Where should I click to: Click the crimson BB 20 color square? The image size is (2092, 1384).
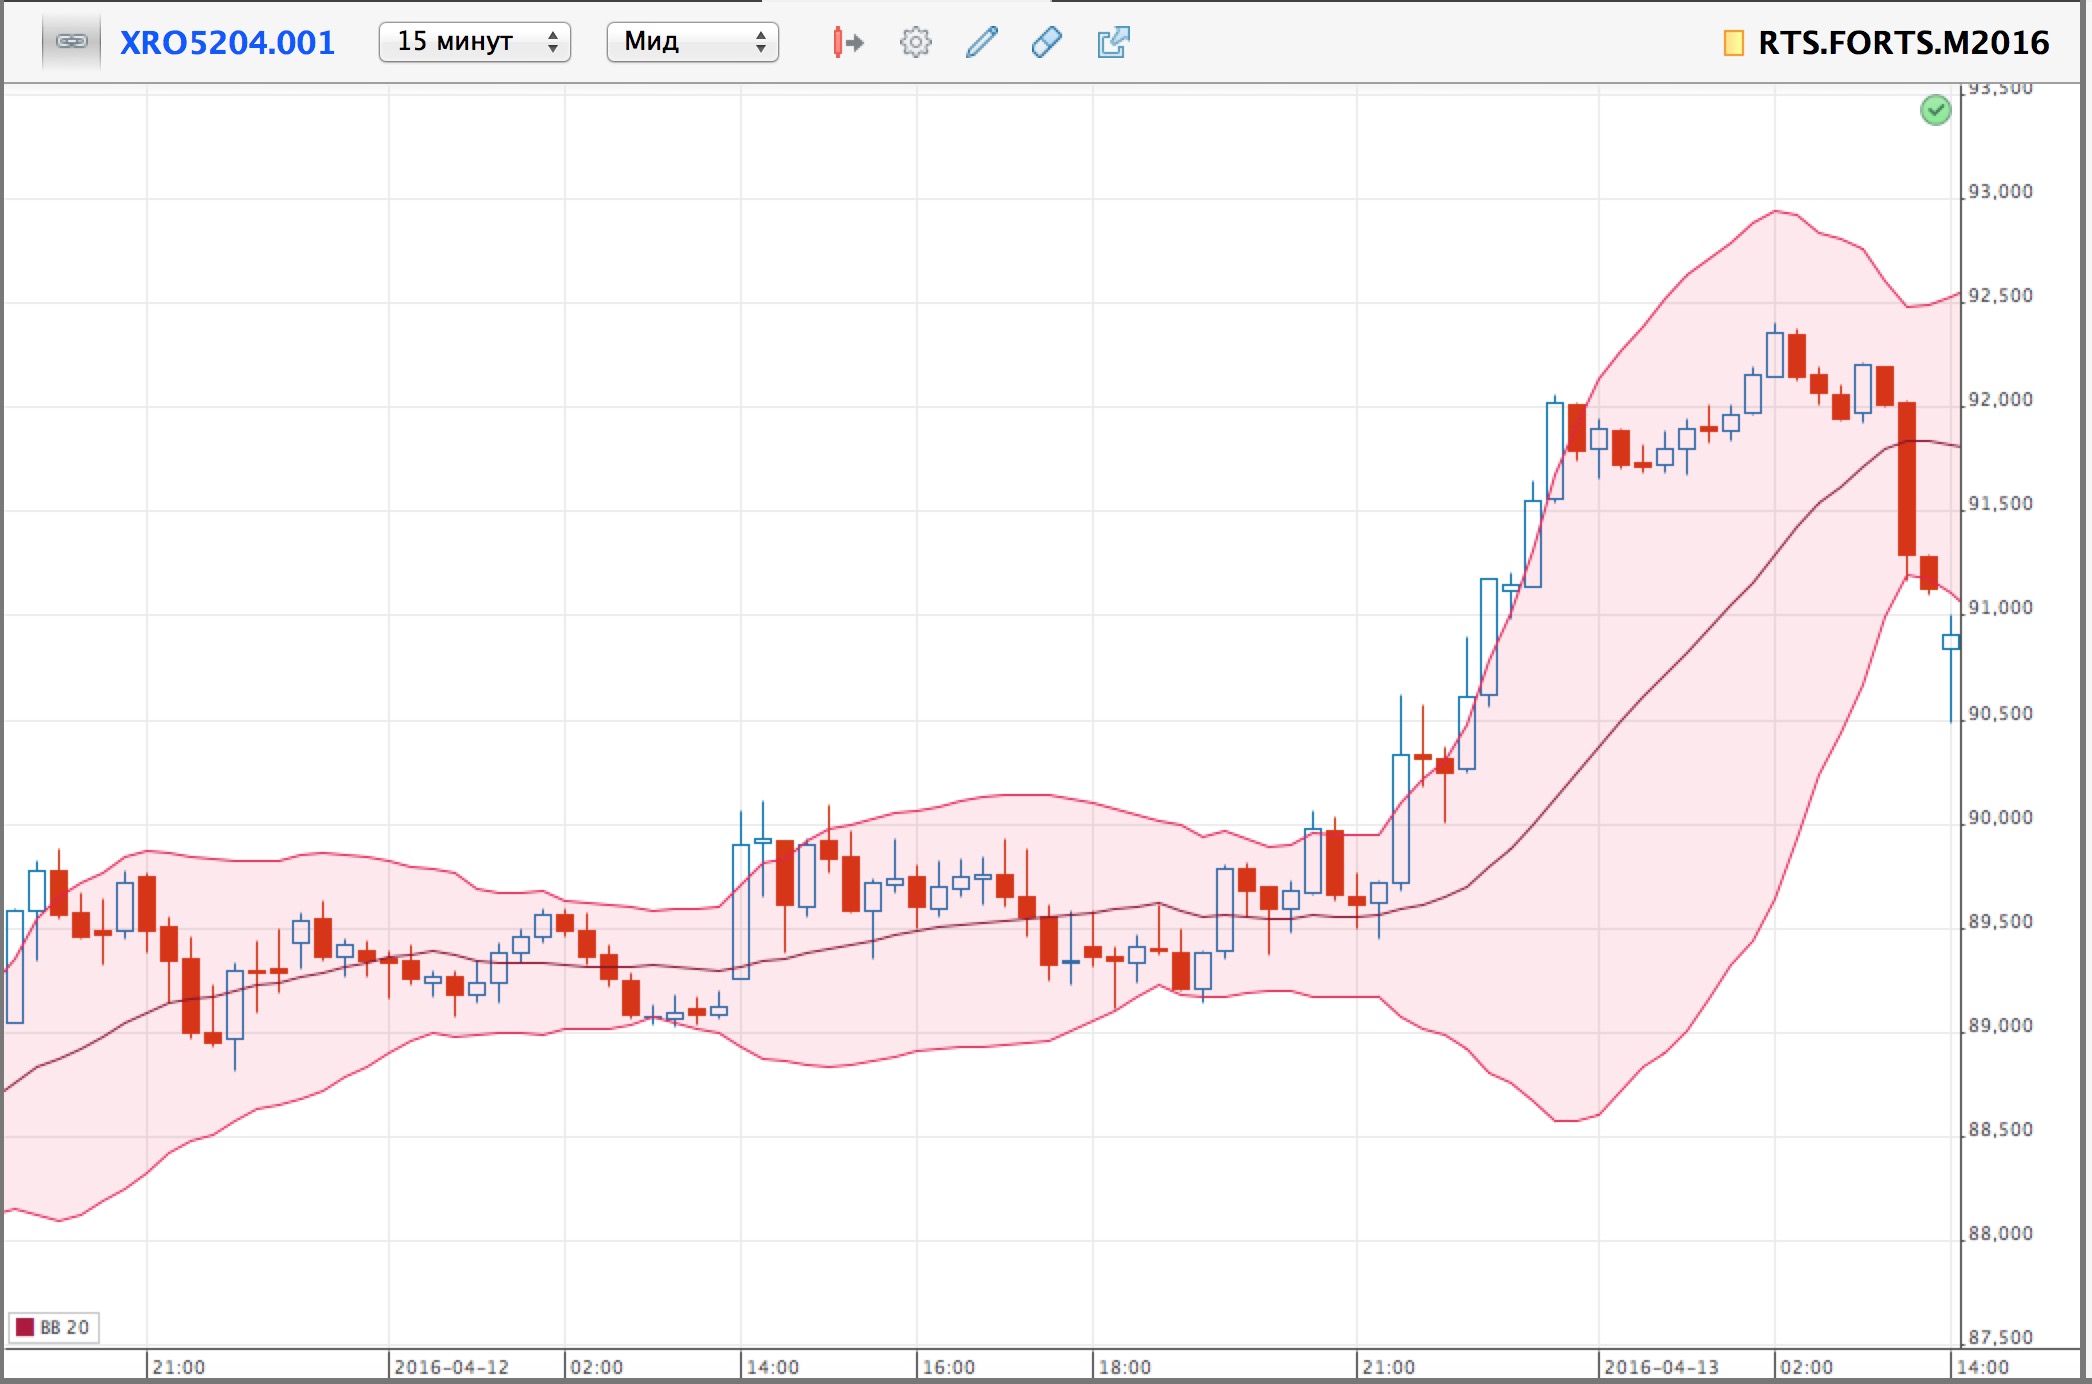point(25,1327)
